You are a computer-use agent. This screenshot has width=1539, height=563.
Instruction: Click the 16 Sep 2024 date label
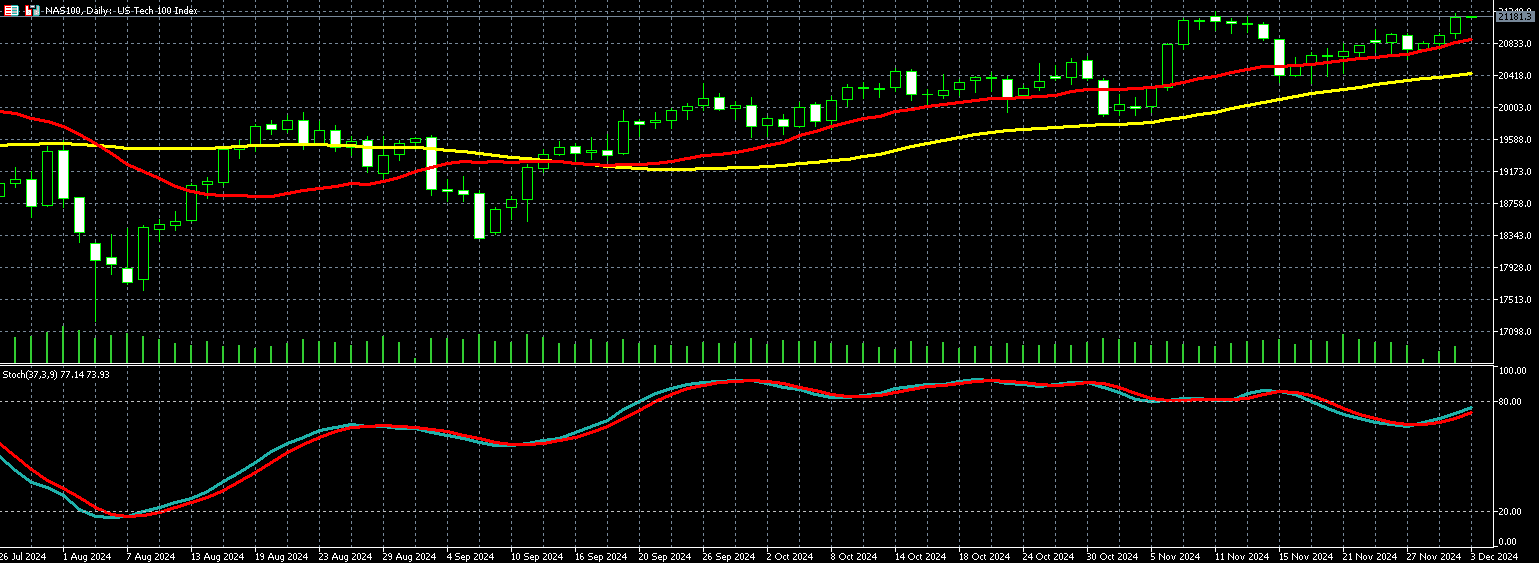pyautogui.click(x=601, y=556)
